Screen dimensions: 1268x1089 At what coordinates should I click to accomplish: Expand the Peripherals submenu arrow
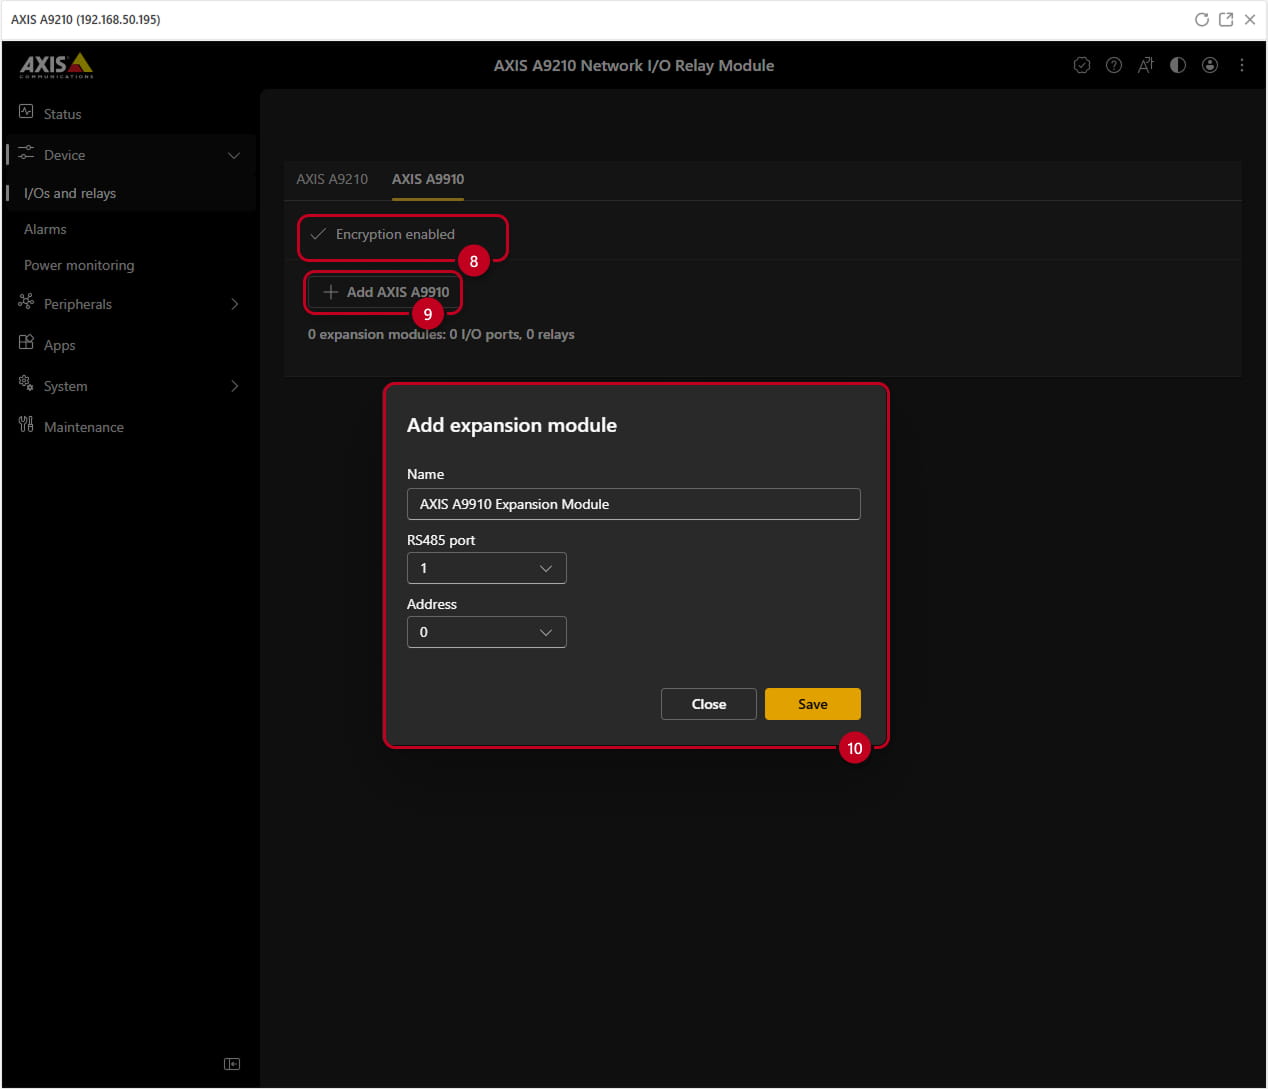click(x=235, y=304)
